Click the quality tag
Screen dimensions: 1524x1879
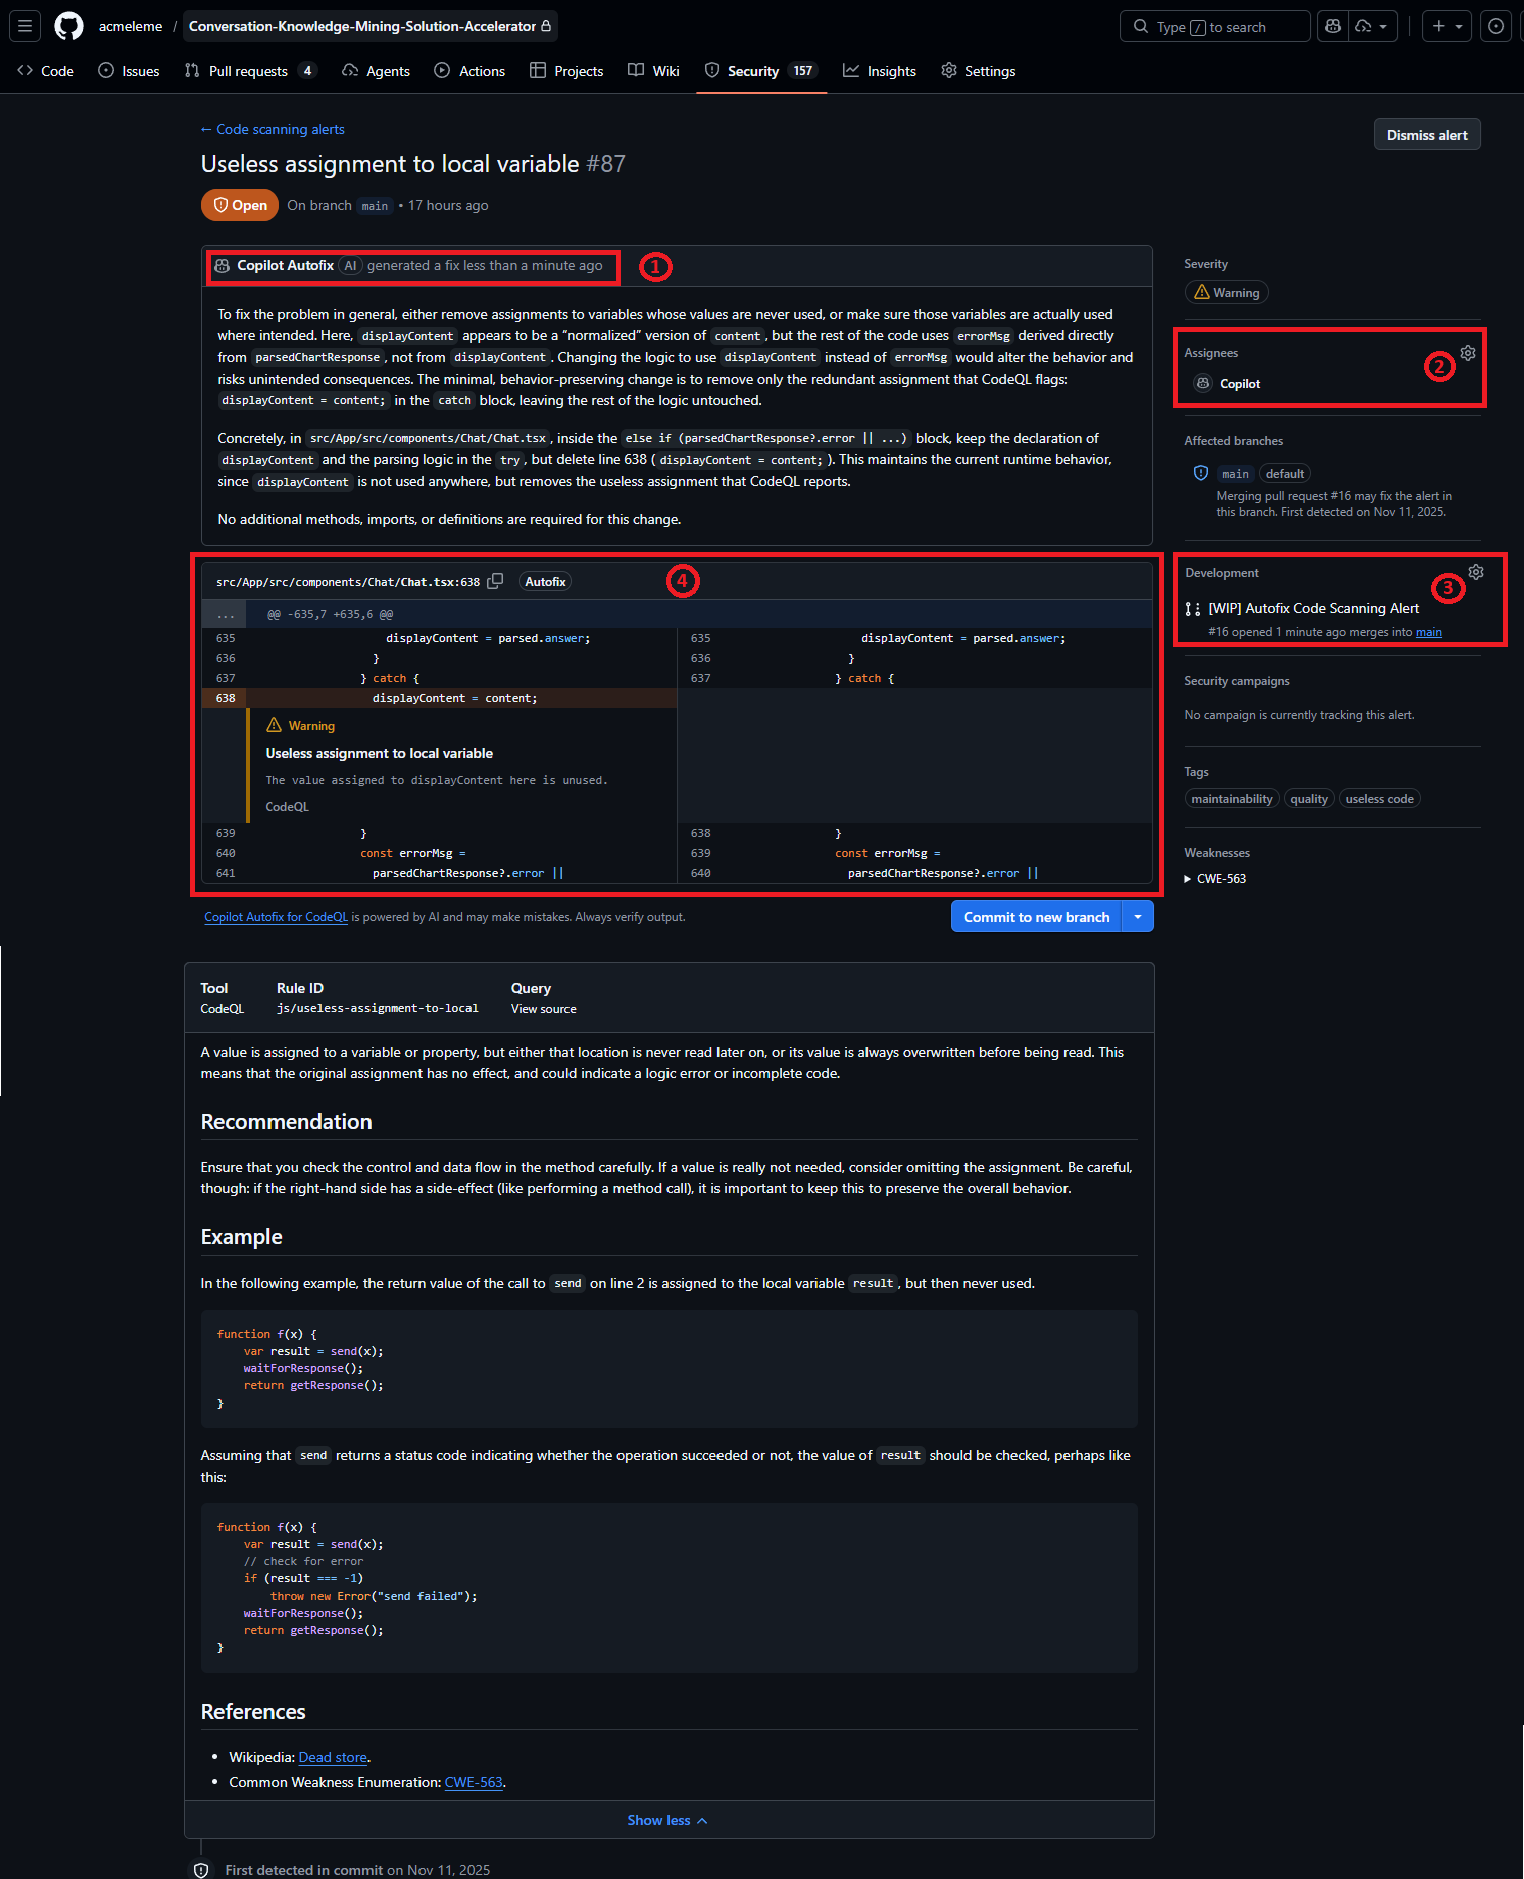[x=1309, y=799]
